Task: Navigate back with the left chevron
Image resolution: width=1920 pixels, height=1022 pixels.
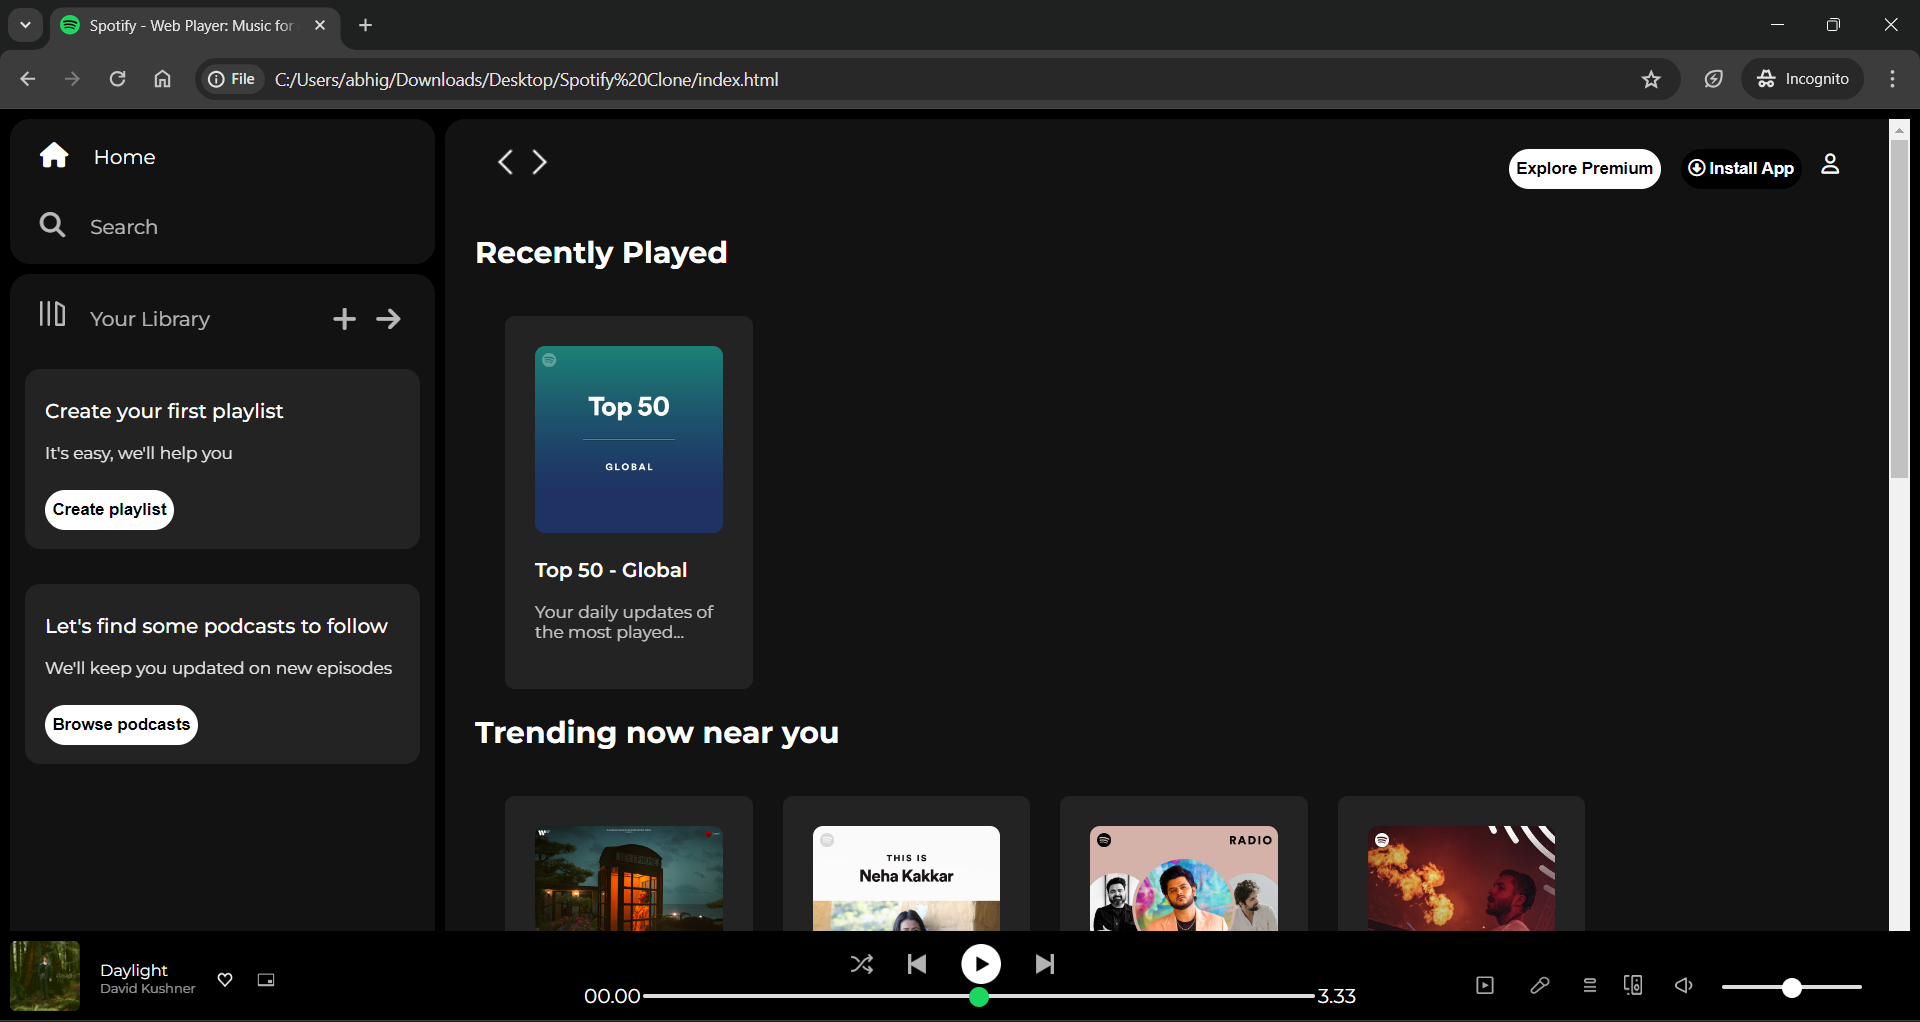Action: (x=505, y=161)
